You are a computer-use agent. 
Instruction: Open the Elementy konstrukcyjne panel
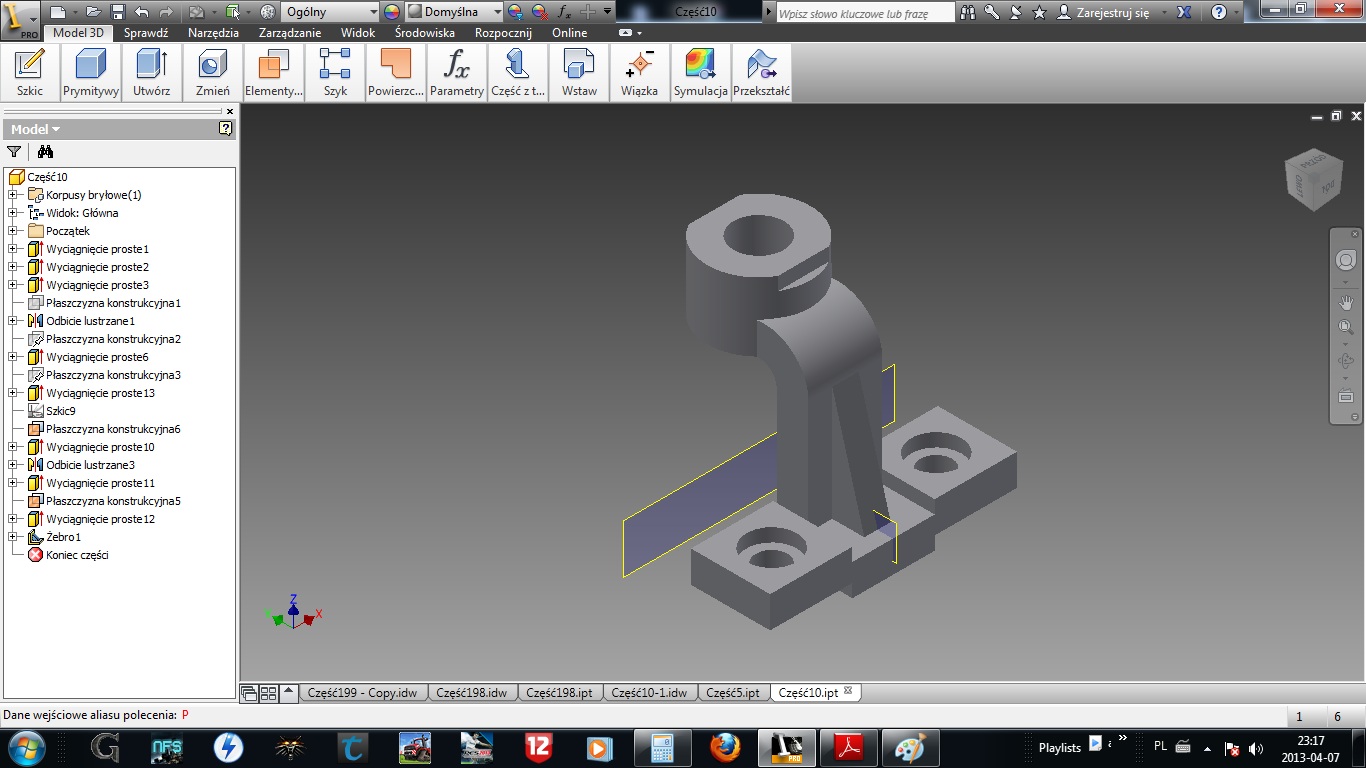click(273, 72)
